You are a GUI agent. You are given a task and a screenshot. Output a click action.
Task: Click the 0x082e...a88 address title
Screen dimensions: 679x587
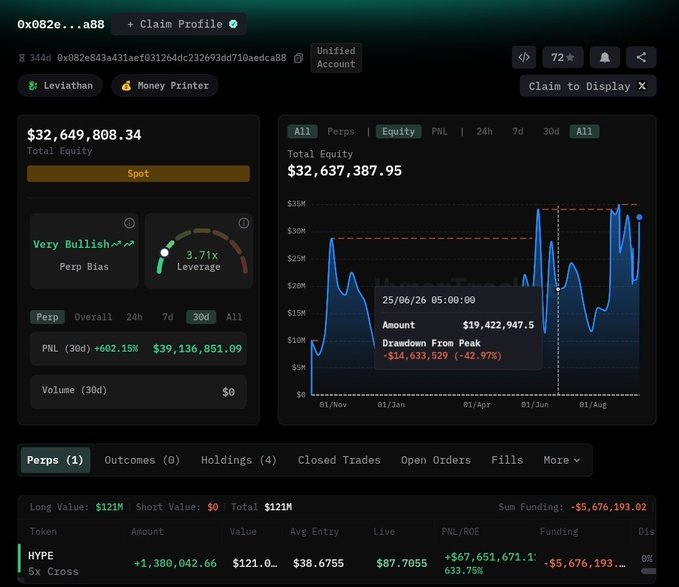pyautogui.click(x=61, y=24)
